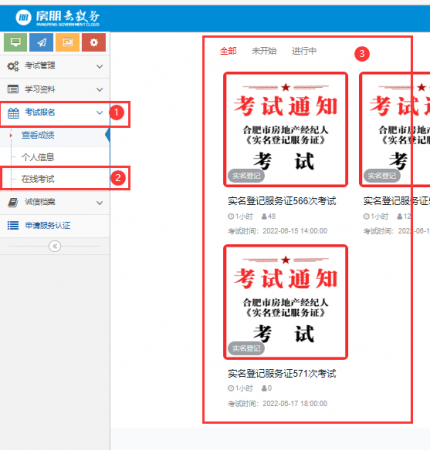Open the title 实名登记服务证571次考试
The height and width of the screenshot is (450, 430).
pos(282,374)
